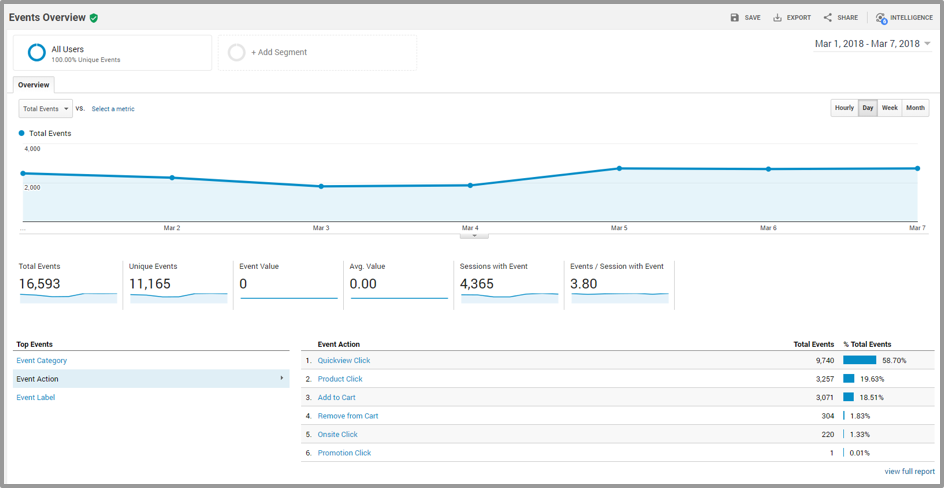Select the Week chart interval

click(890, 108)
